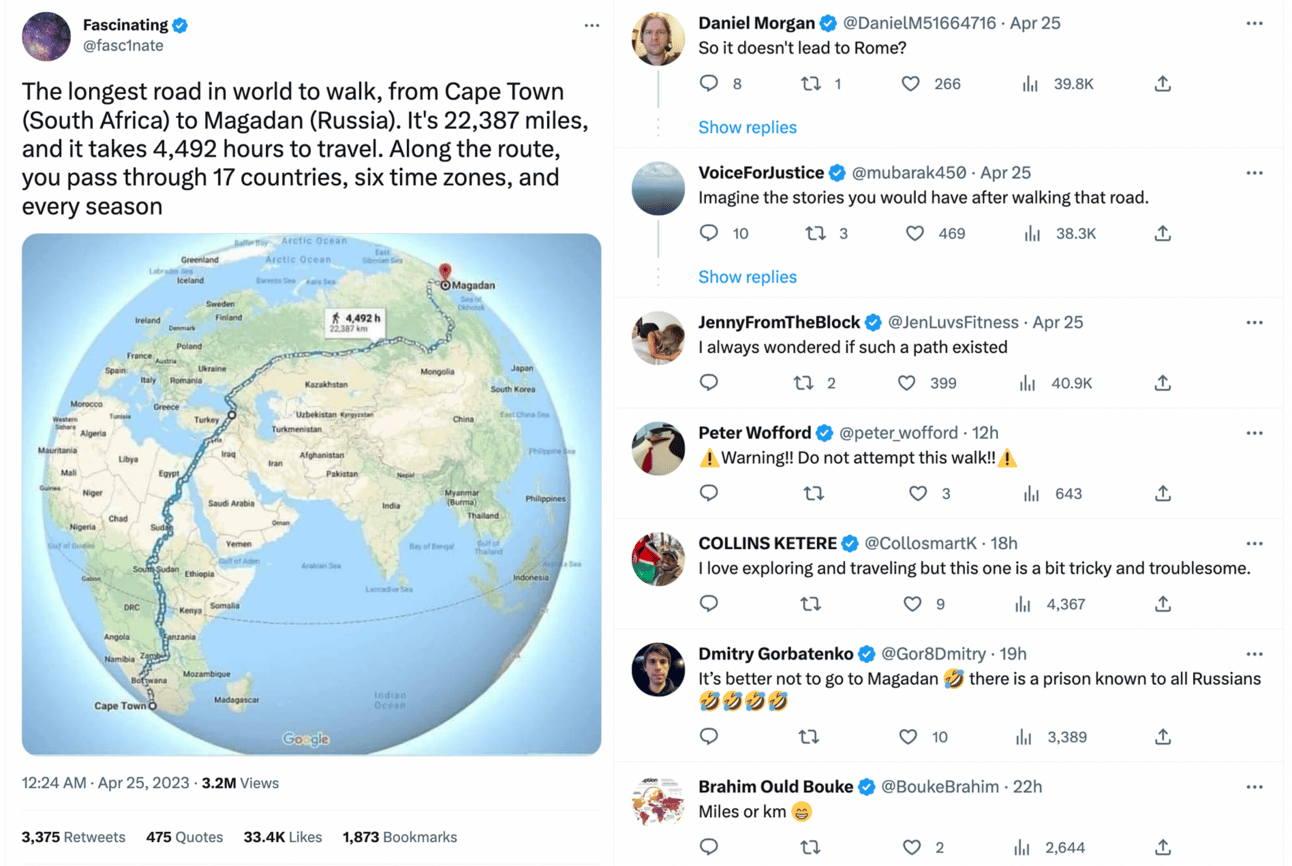Like JennyFromTheBlock's reply
The image size is (1292, 866).
pos(906,383)
